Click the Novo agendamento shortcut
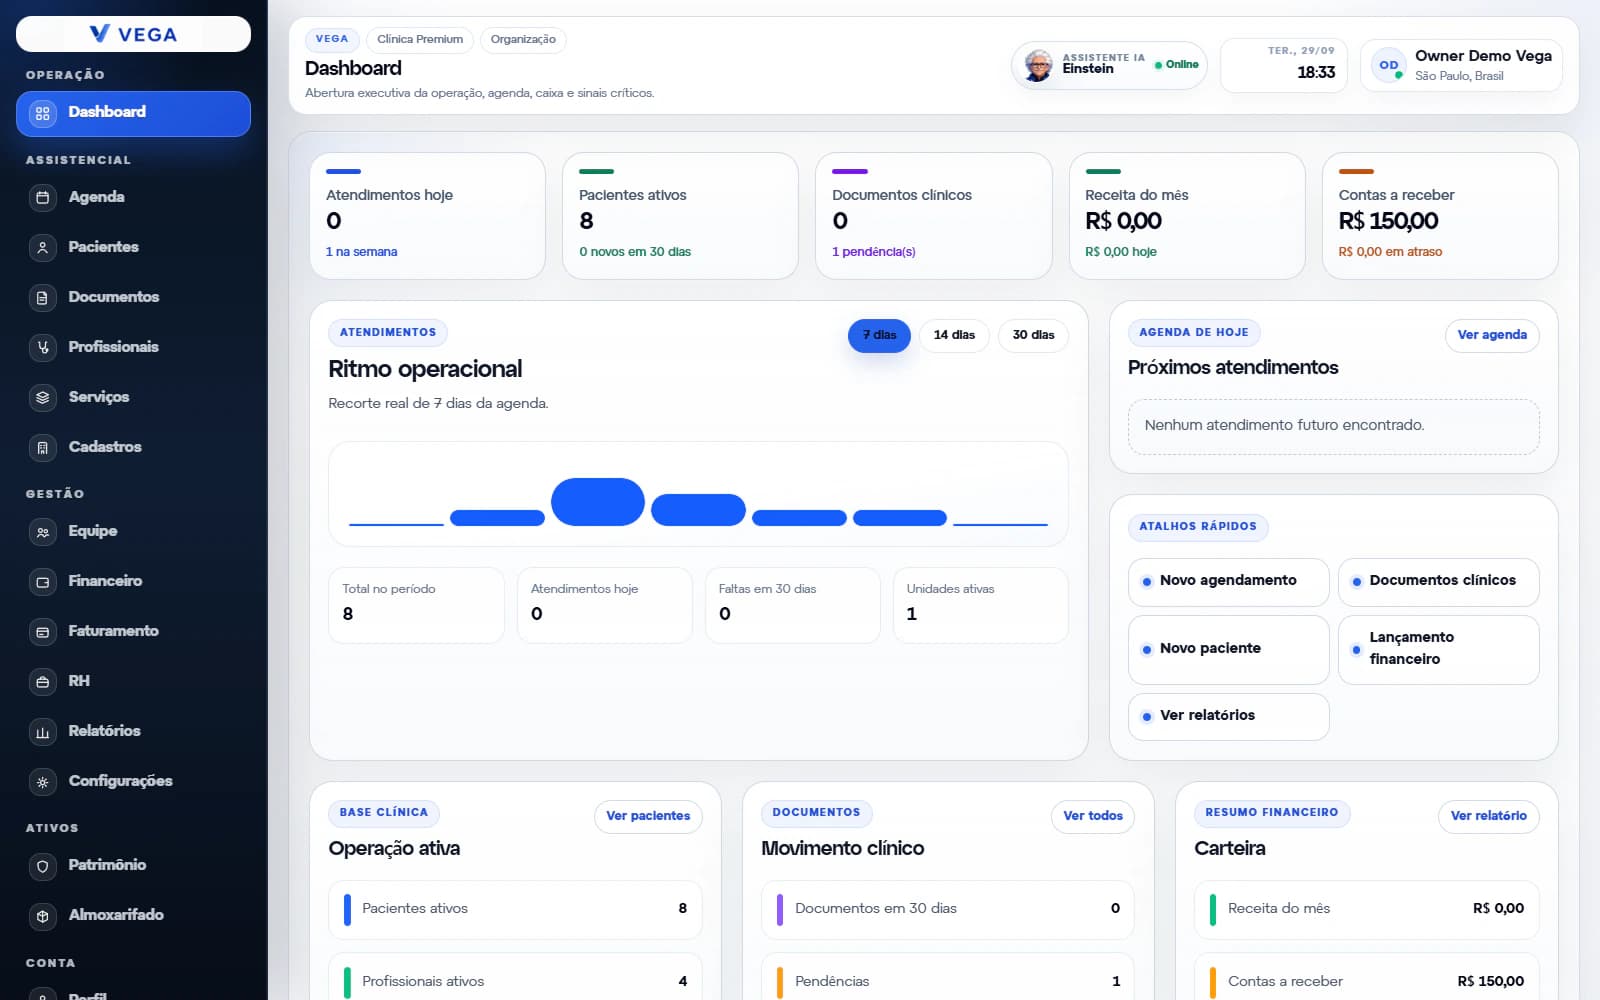 tap(1229, 581)
